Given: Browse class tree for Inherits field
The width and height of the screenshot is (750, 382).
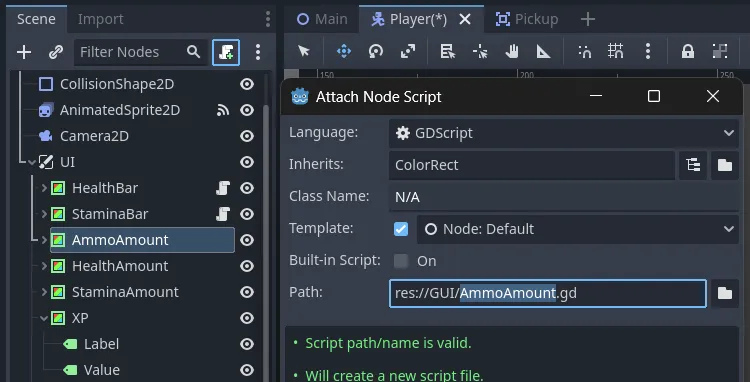Looking at the screenshot, I should [693, 165].
